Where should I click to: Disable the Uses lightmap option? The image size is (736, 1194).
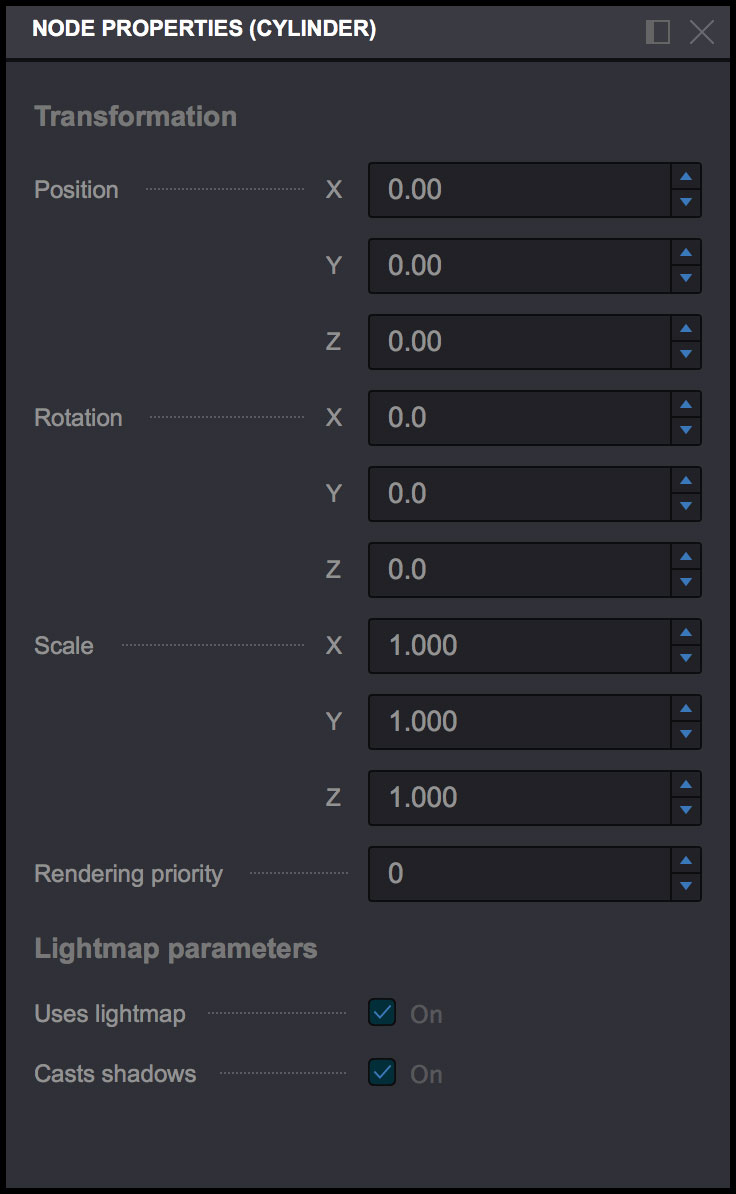[x=381, y=1013]
